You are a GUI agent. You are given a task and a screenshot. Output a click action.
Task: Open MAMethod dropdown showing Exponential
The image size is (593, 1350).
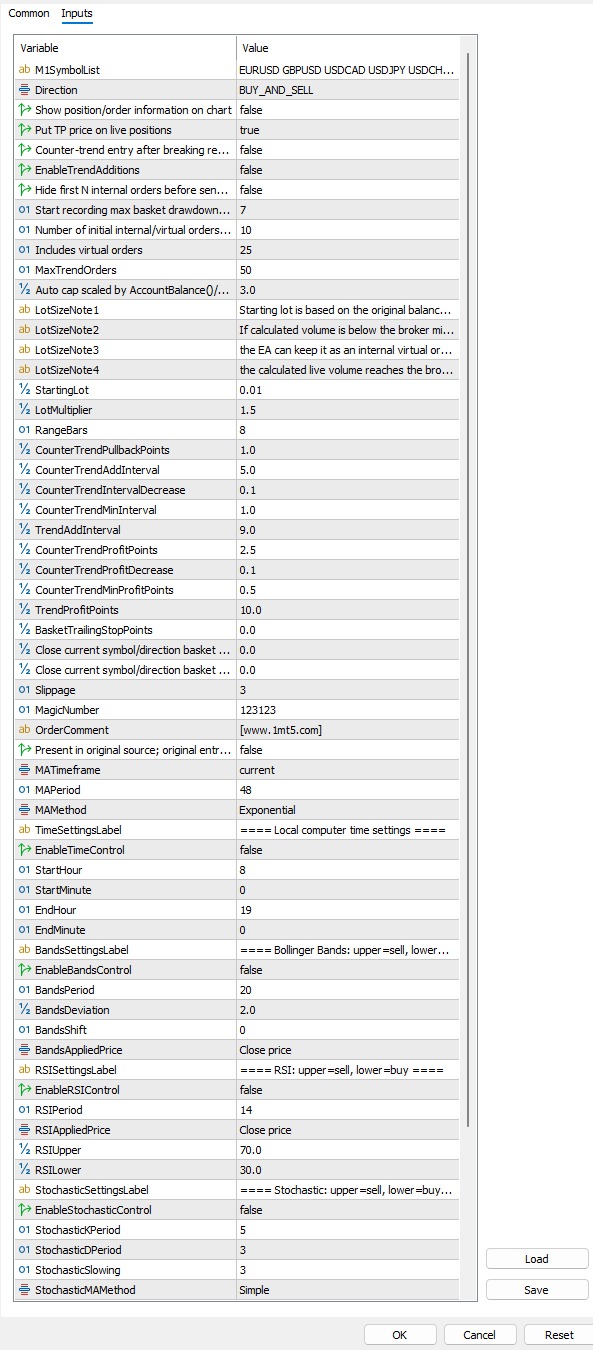pyautogui.click(x=347, y=810)
